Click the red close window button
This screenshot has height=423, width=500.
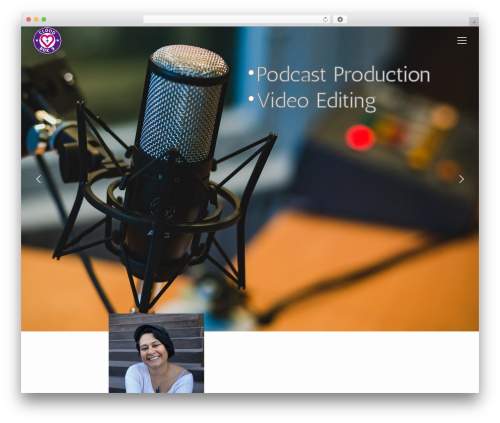pyautogui.click(x=29, y=19)
